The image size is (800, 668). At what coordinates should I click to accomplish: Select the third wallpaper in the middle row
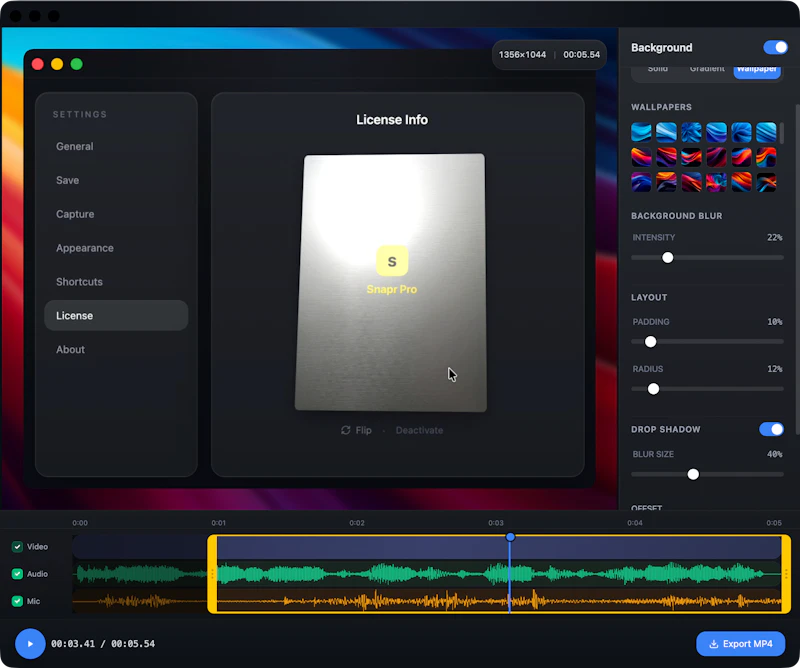(691, 157)
